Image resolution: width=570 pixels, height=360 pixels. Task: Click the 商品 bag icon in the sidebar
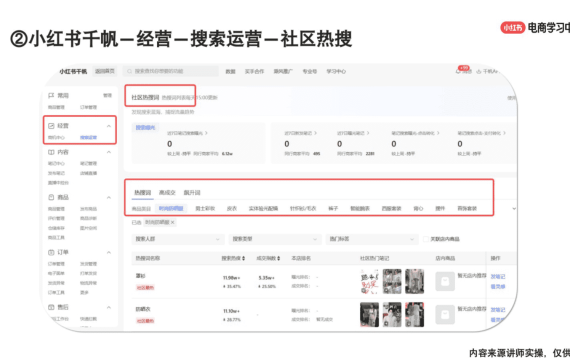51,197
